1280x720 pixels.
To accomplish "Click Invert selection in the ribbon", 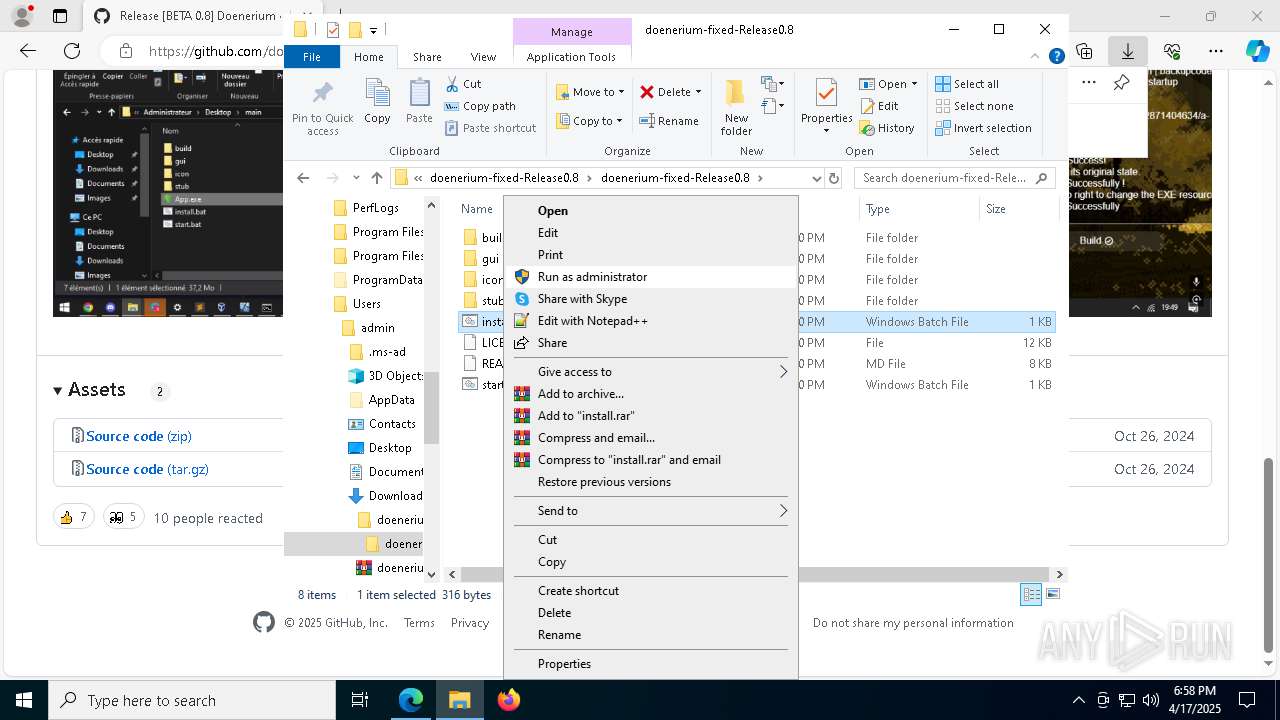I will point(983,128).
